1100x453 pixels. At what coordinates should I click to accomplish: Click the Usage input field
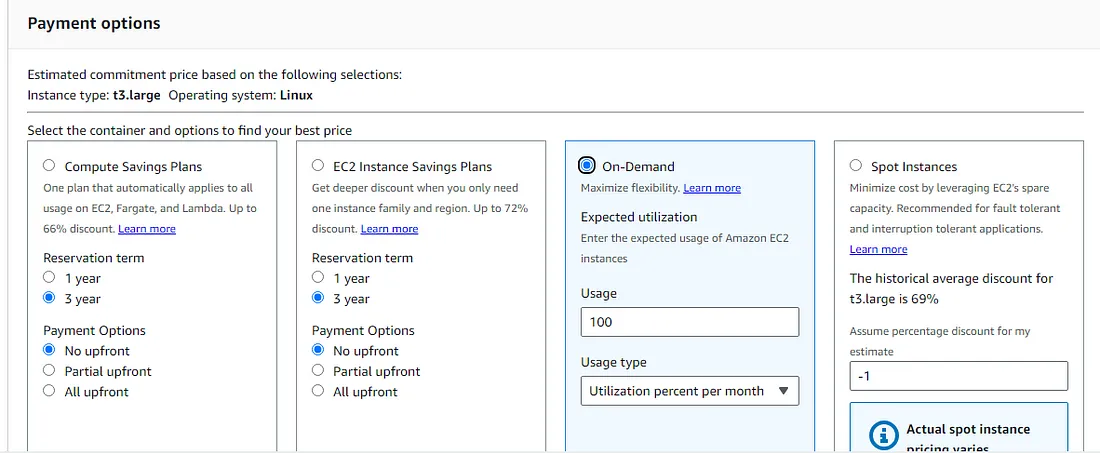[x=689, y=322]
